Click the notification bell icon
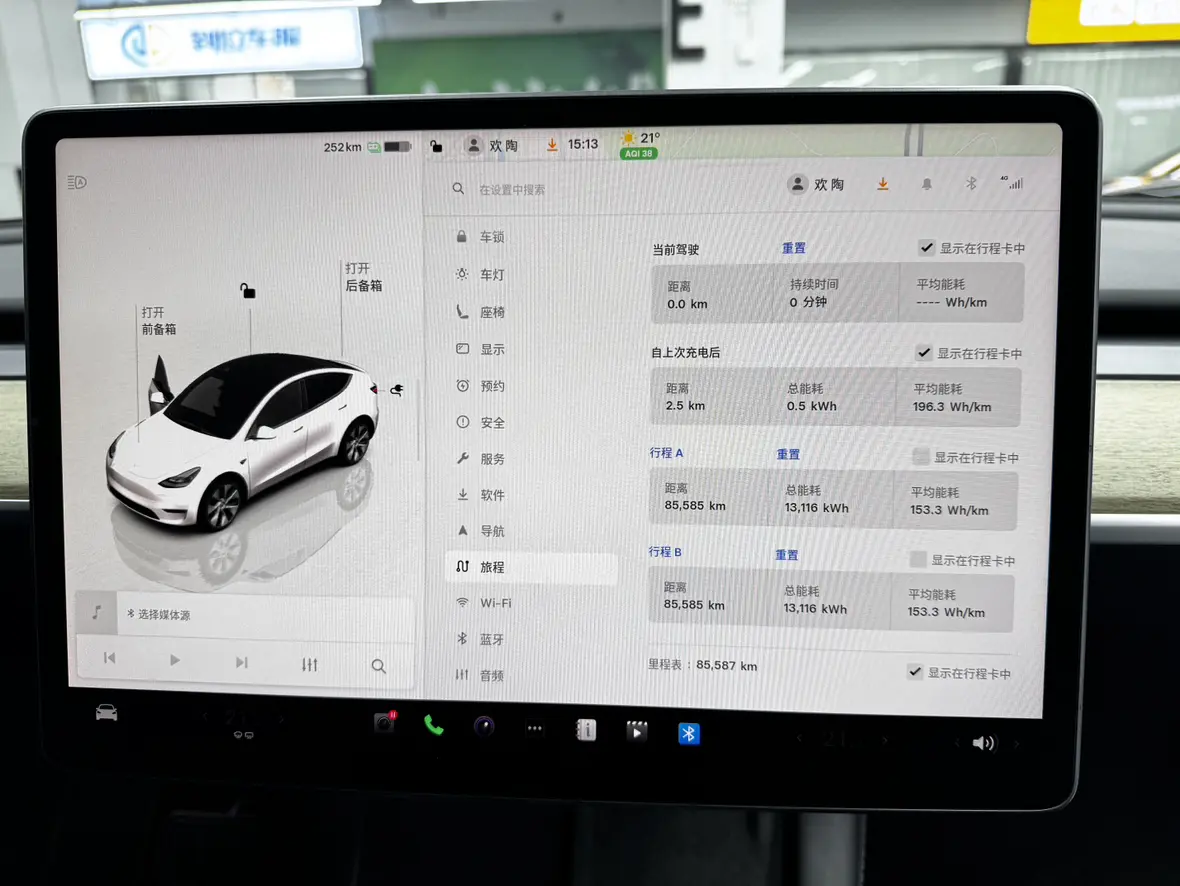Image resolution: width=1180 pixels, height=886 pixels. click(x=927, y=184)
